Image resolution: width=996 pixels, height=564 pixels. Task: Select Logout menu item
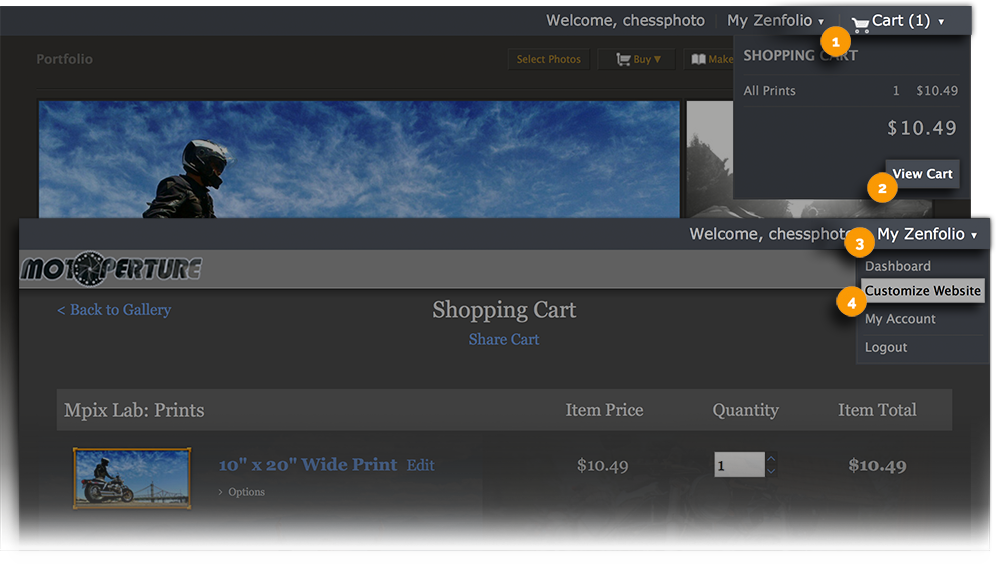click(885, 347)
